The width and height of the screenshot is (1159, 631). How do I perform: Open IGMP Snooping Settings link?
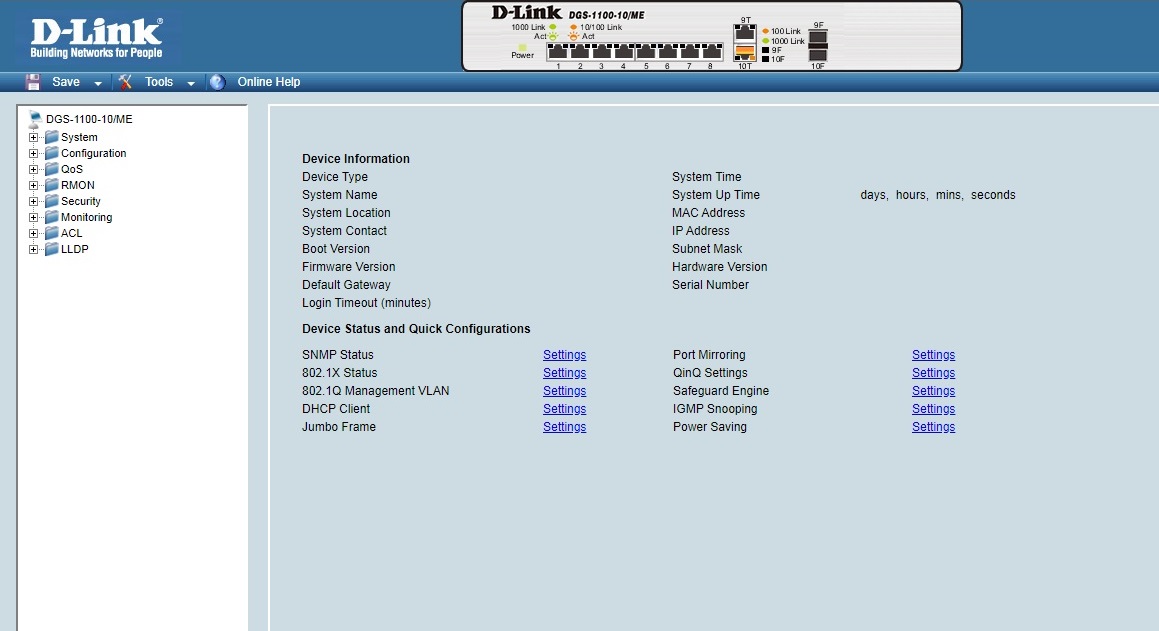click(x=933, y=409)
